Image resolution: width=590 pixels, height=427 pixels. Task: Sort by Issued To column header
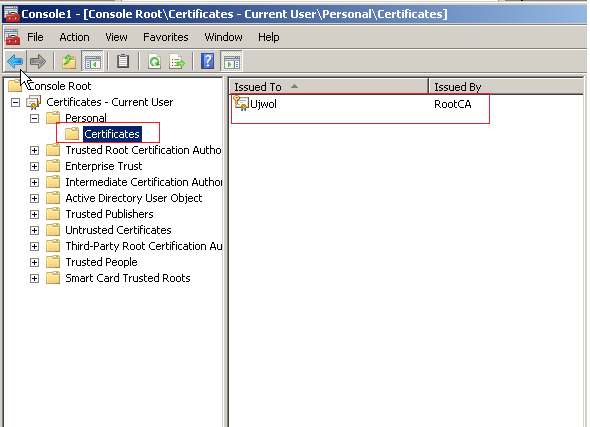click(329, 87)
